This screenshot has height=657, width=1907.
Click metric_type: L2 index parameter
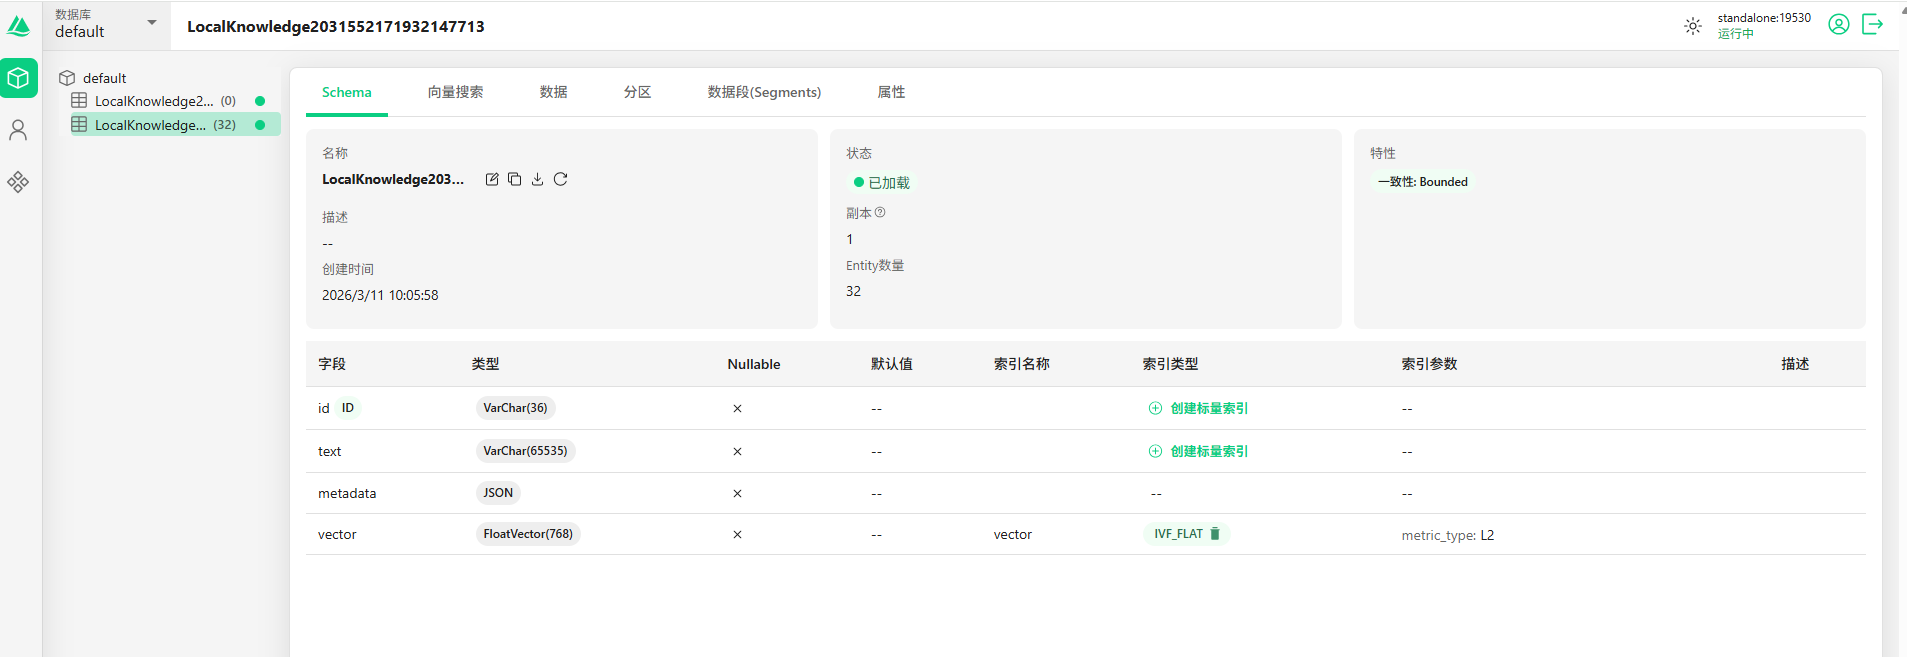click(1448, 535)
